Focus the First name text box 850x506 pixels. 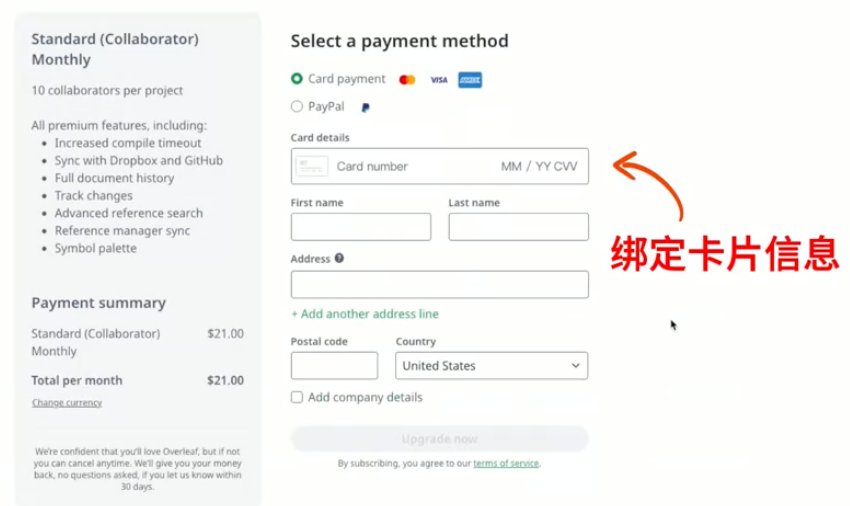(x=361, y=227)
